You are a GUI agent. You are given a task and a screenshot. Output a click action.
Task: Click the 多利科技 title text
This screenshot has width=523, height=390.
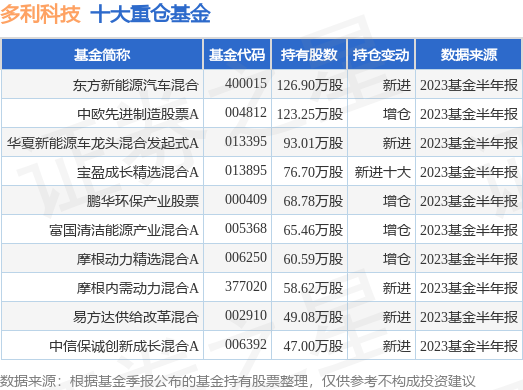point(40,14)
